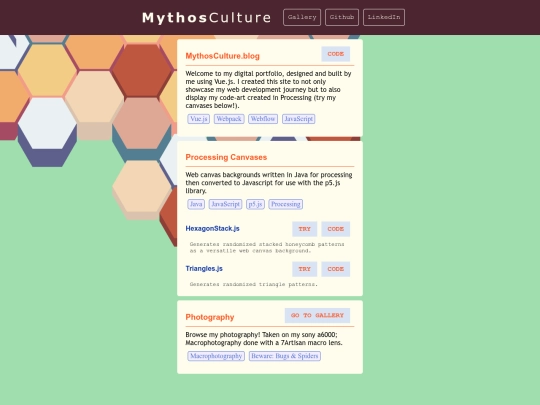Click the Vue.js tag
Screen dimensions: 540x405
[199, 119]
